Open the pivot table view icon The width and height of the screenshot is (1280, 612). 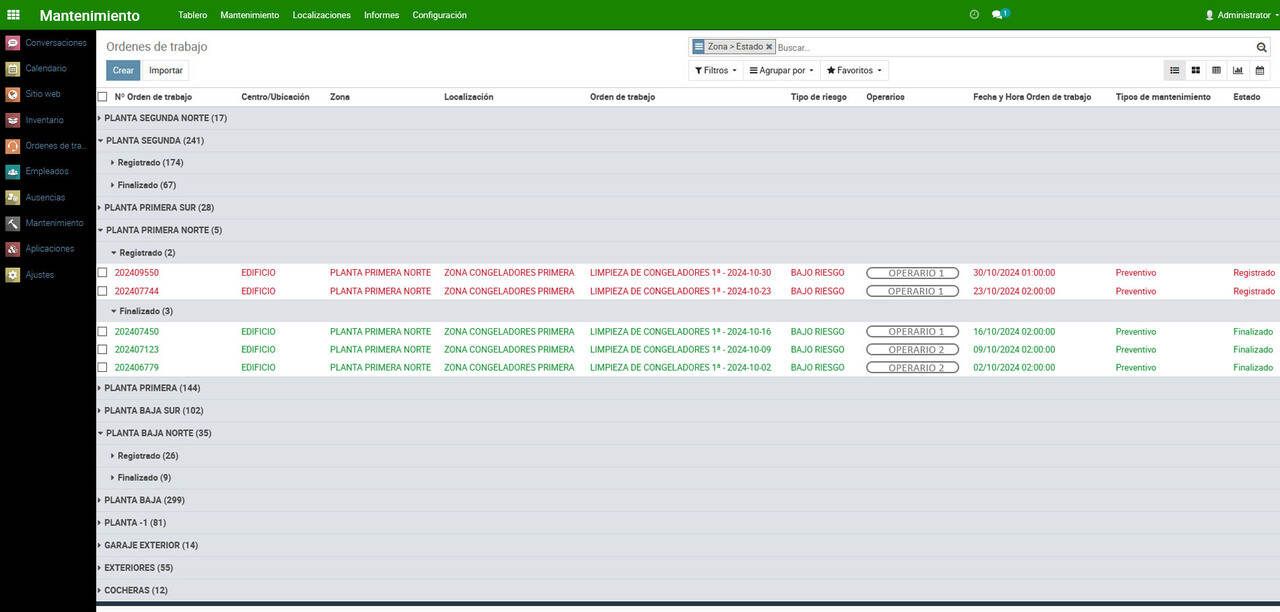(x=1216, y=70)
